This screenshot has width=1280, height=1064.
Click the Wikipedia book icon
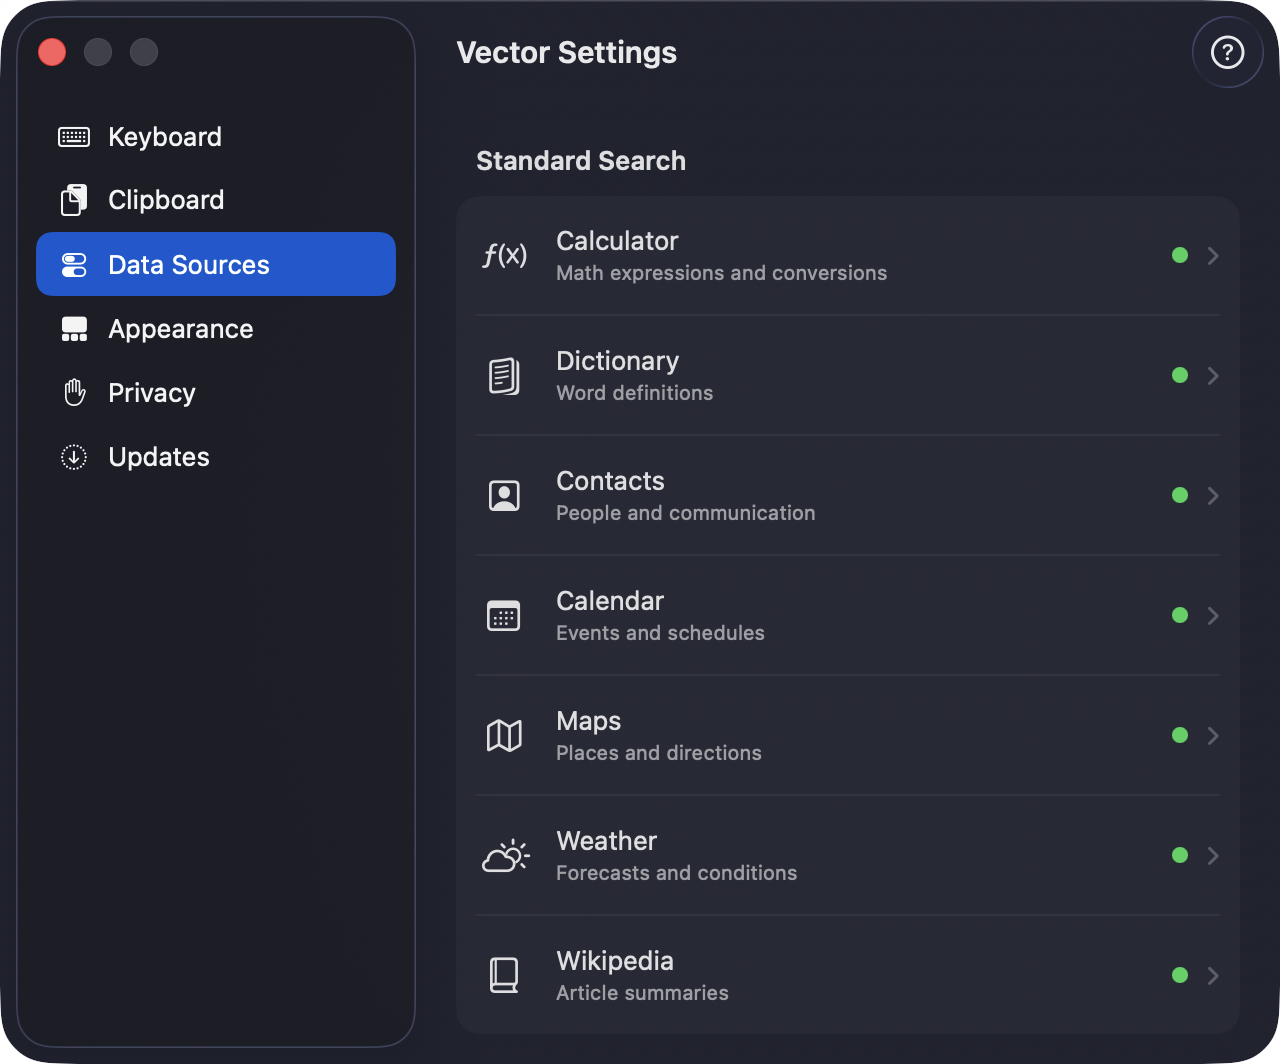pos(504,975)
